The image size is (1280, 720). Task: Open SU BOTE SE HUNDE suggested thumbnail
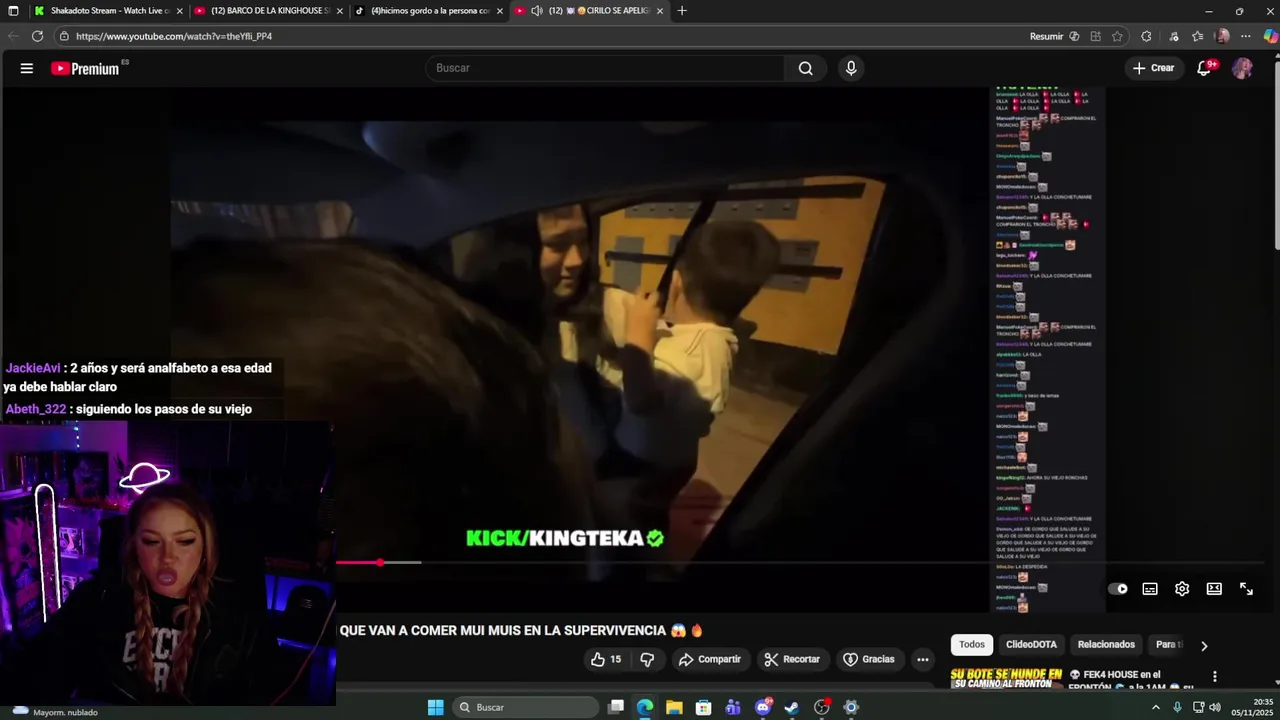point(1006,678)
